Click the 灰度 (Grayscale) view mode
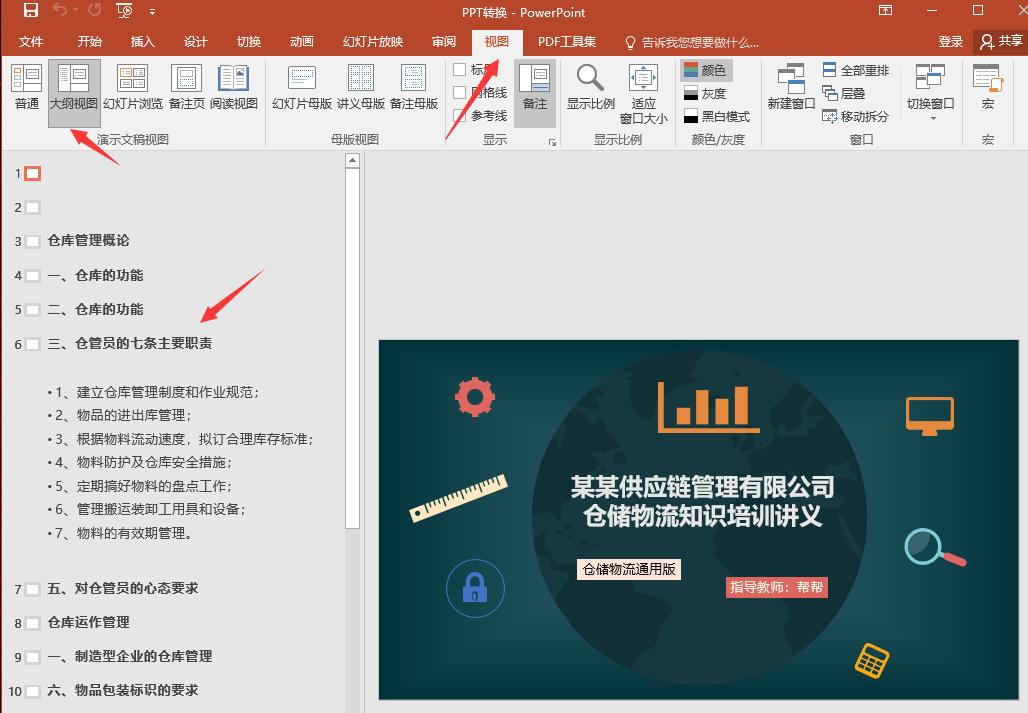Screen dimensions: 1028x713 pos(706,93)
